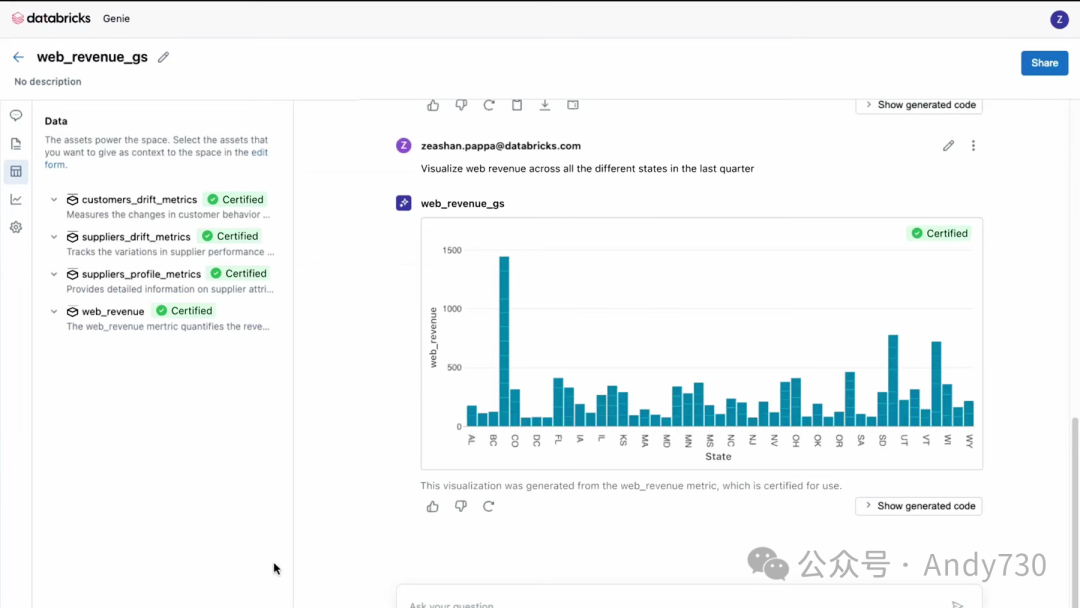Go back using the left arrow
Screen dimensions: 1080x608
(19, 57)
